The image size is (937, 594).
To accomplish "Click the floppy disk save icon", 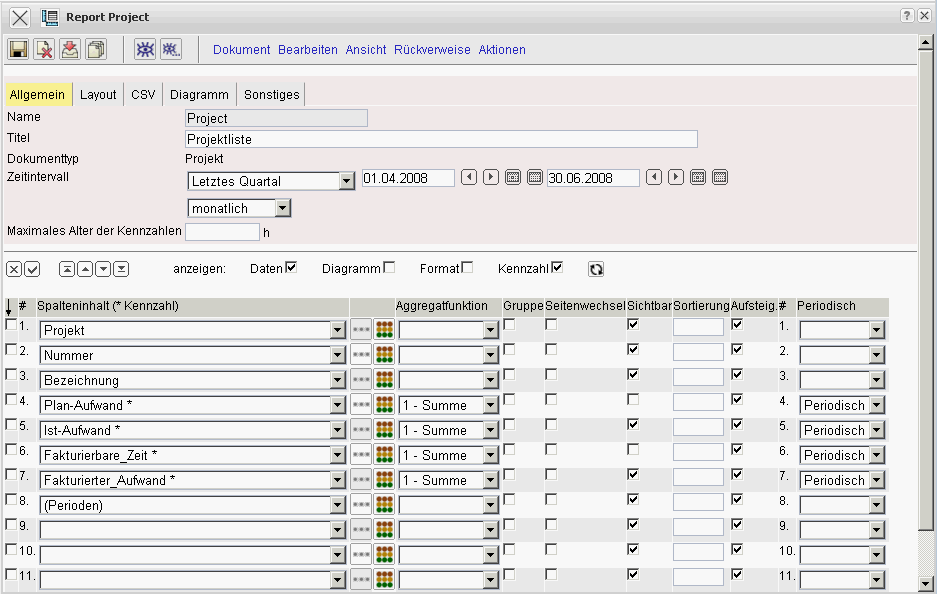I will coord(18,49).
